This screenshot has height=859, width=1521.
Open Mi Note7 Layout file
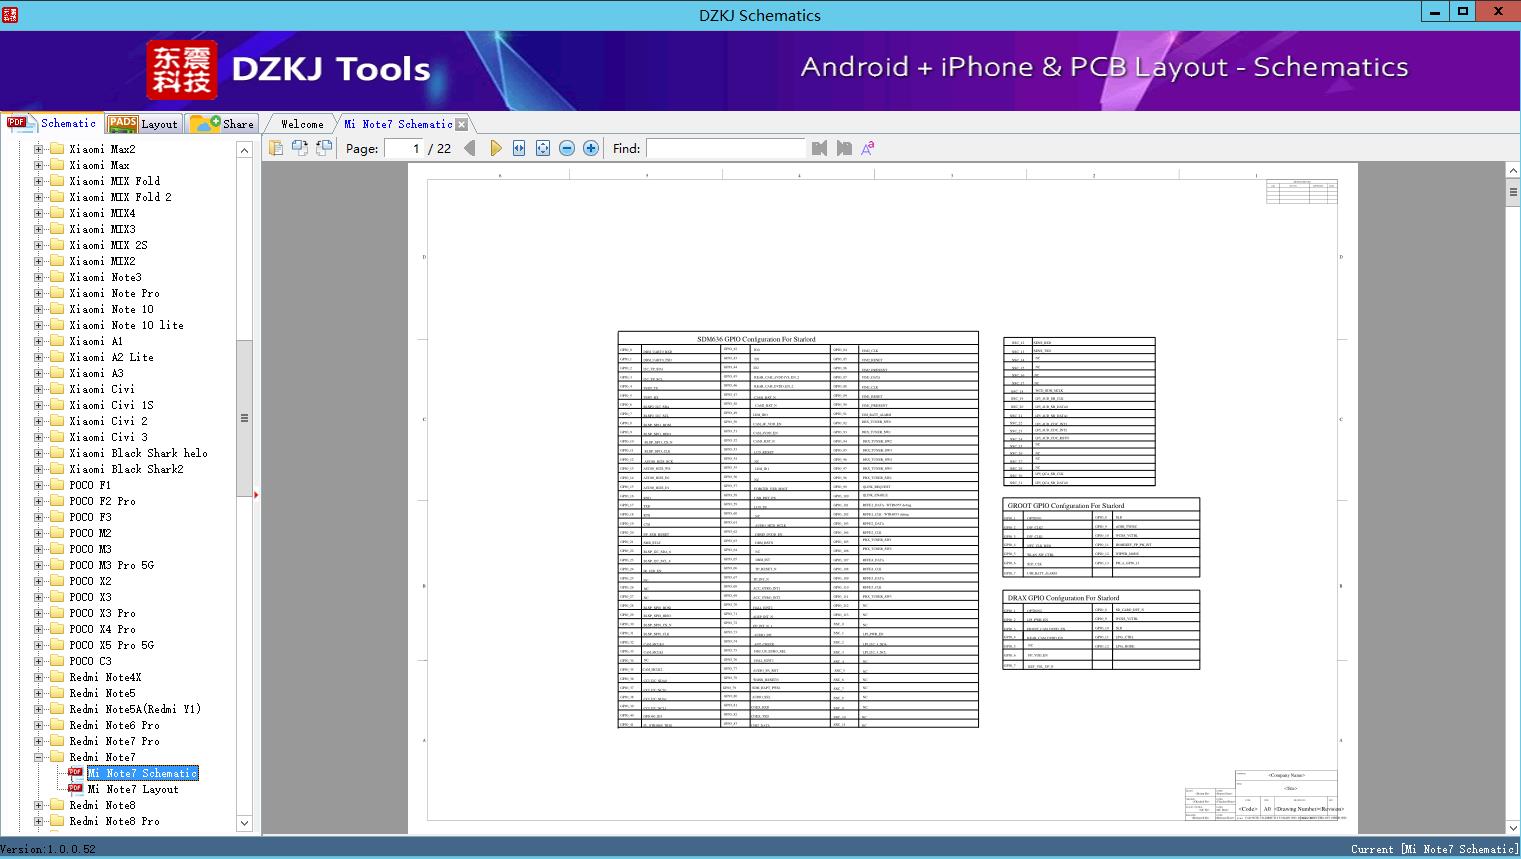(133, 789)
